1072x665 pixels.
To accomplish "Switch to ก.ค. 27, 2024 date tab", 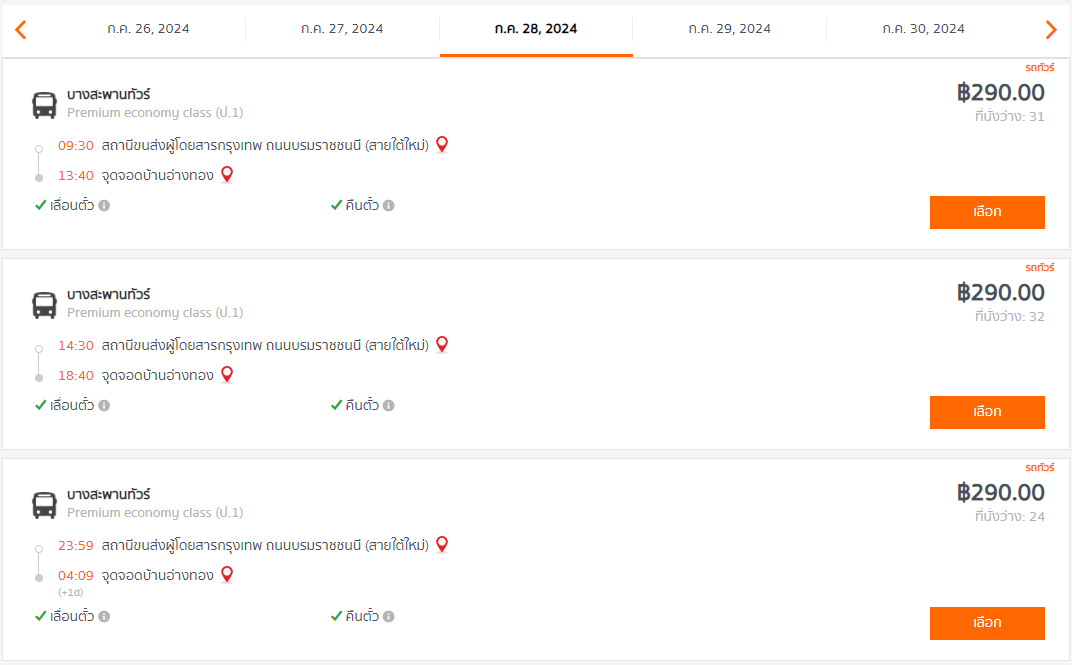I will 342,29.
